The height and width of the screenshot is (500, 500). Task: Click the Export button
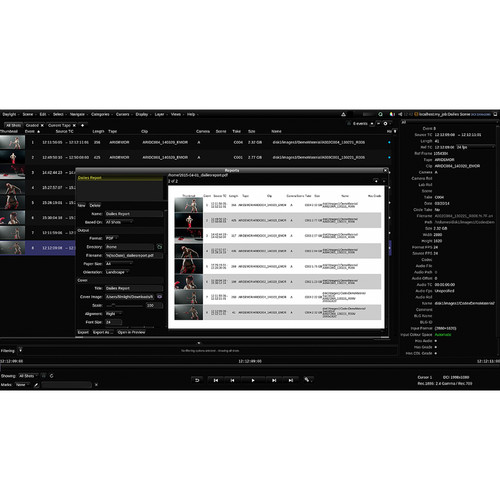[83, 332]
